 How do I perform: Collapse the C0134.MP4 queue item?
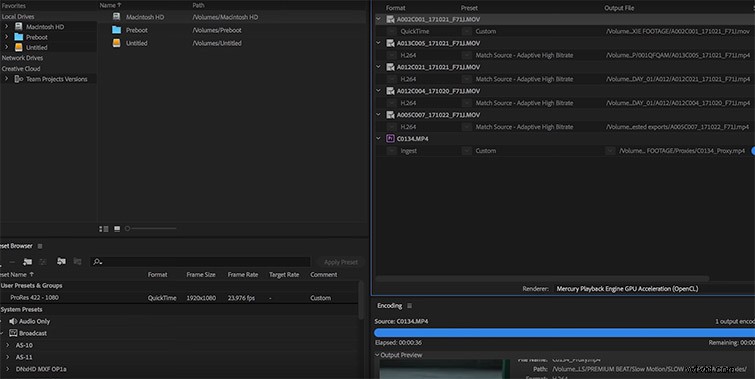[x=378, y=139]
